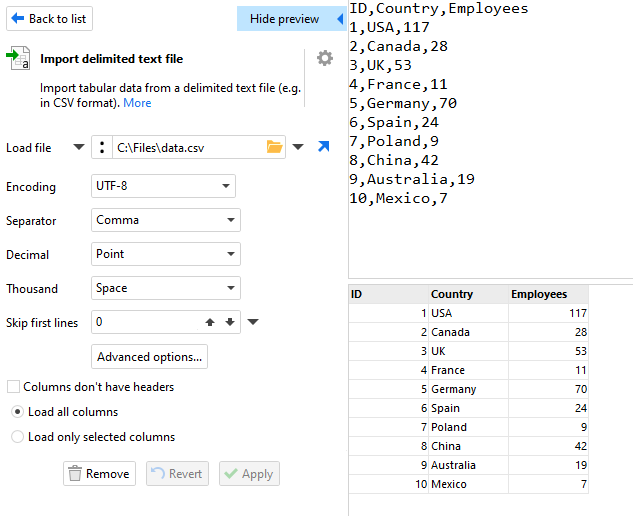Open the Separator Comma dropdown
This screenshot has width=633, height=516.
click(166, 220)
